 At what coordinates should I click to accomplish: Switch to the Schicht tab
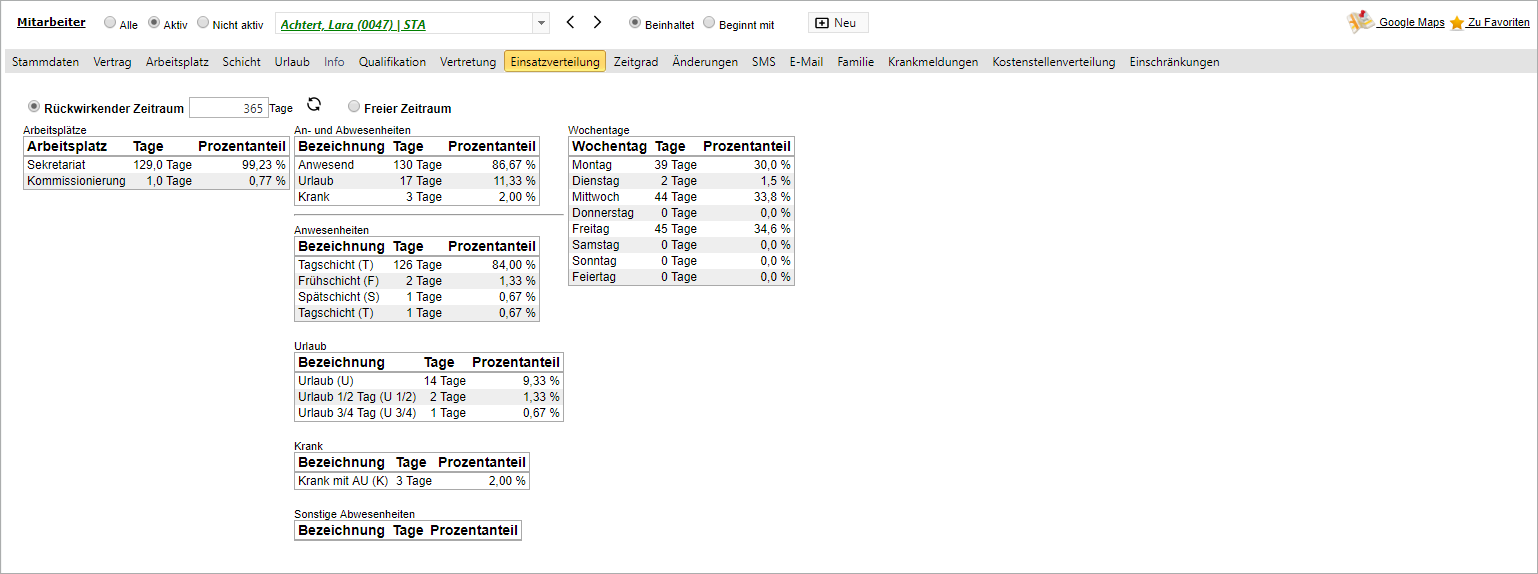(242, 62)
